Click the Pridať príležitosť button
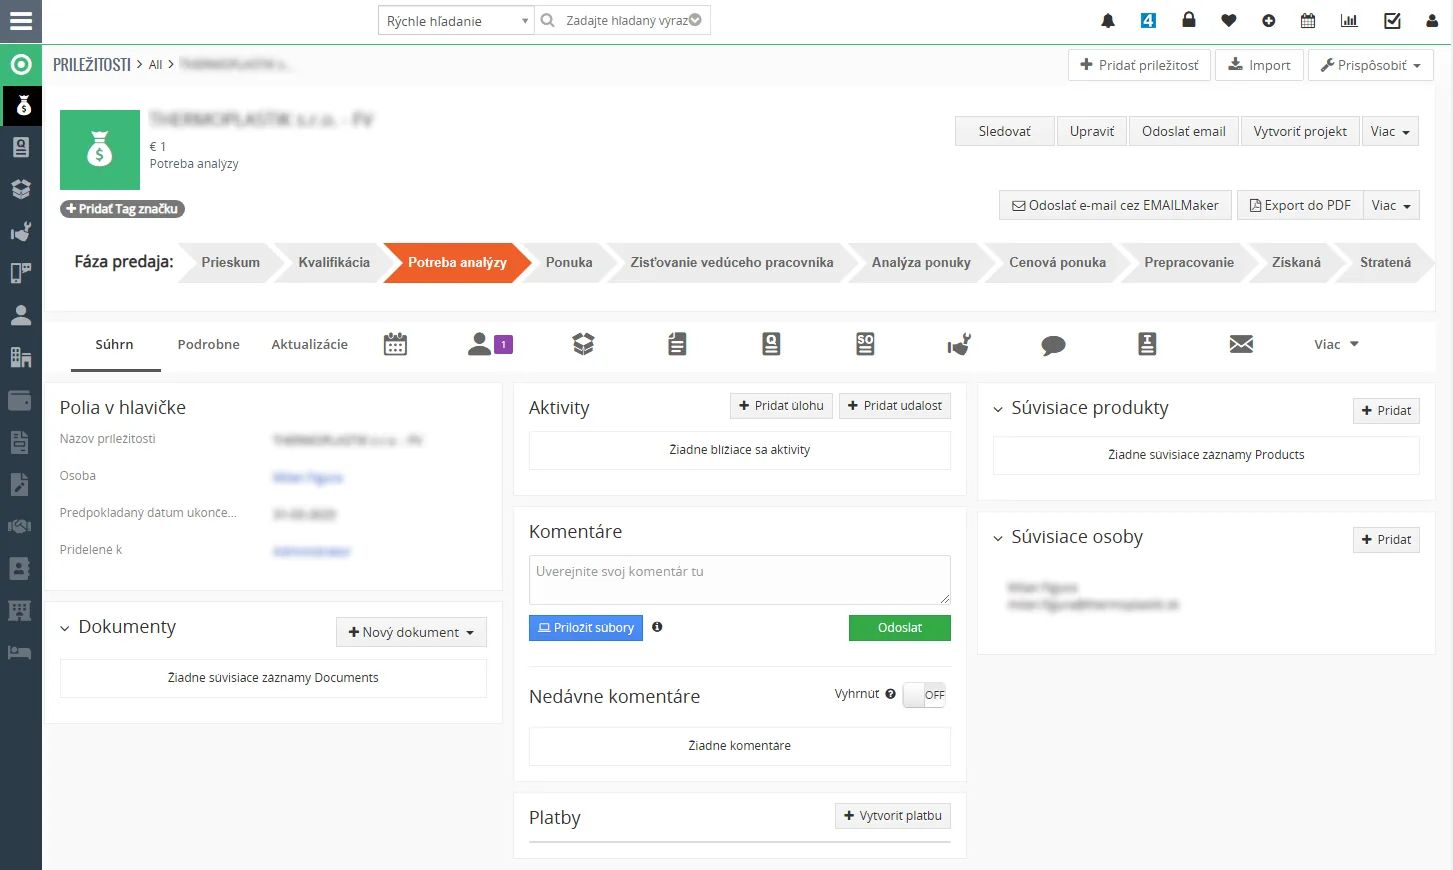The image size is (1453, 870). pyautogui.click(x=1140, y=65)
